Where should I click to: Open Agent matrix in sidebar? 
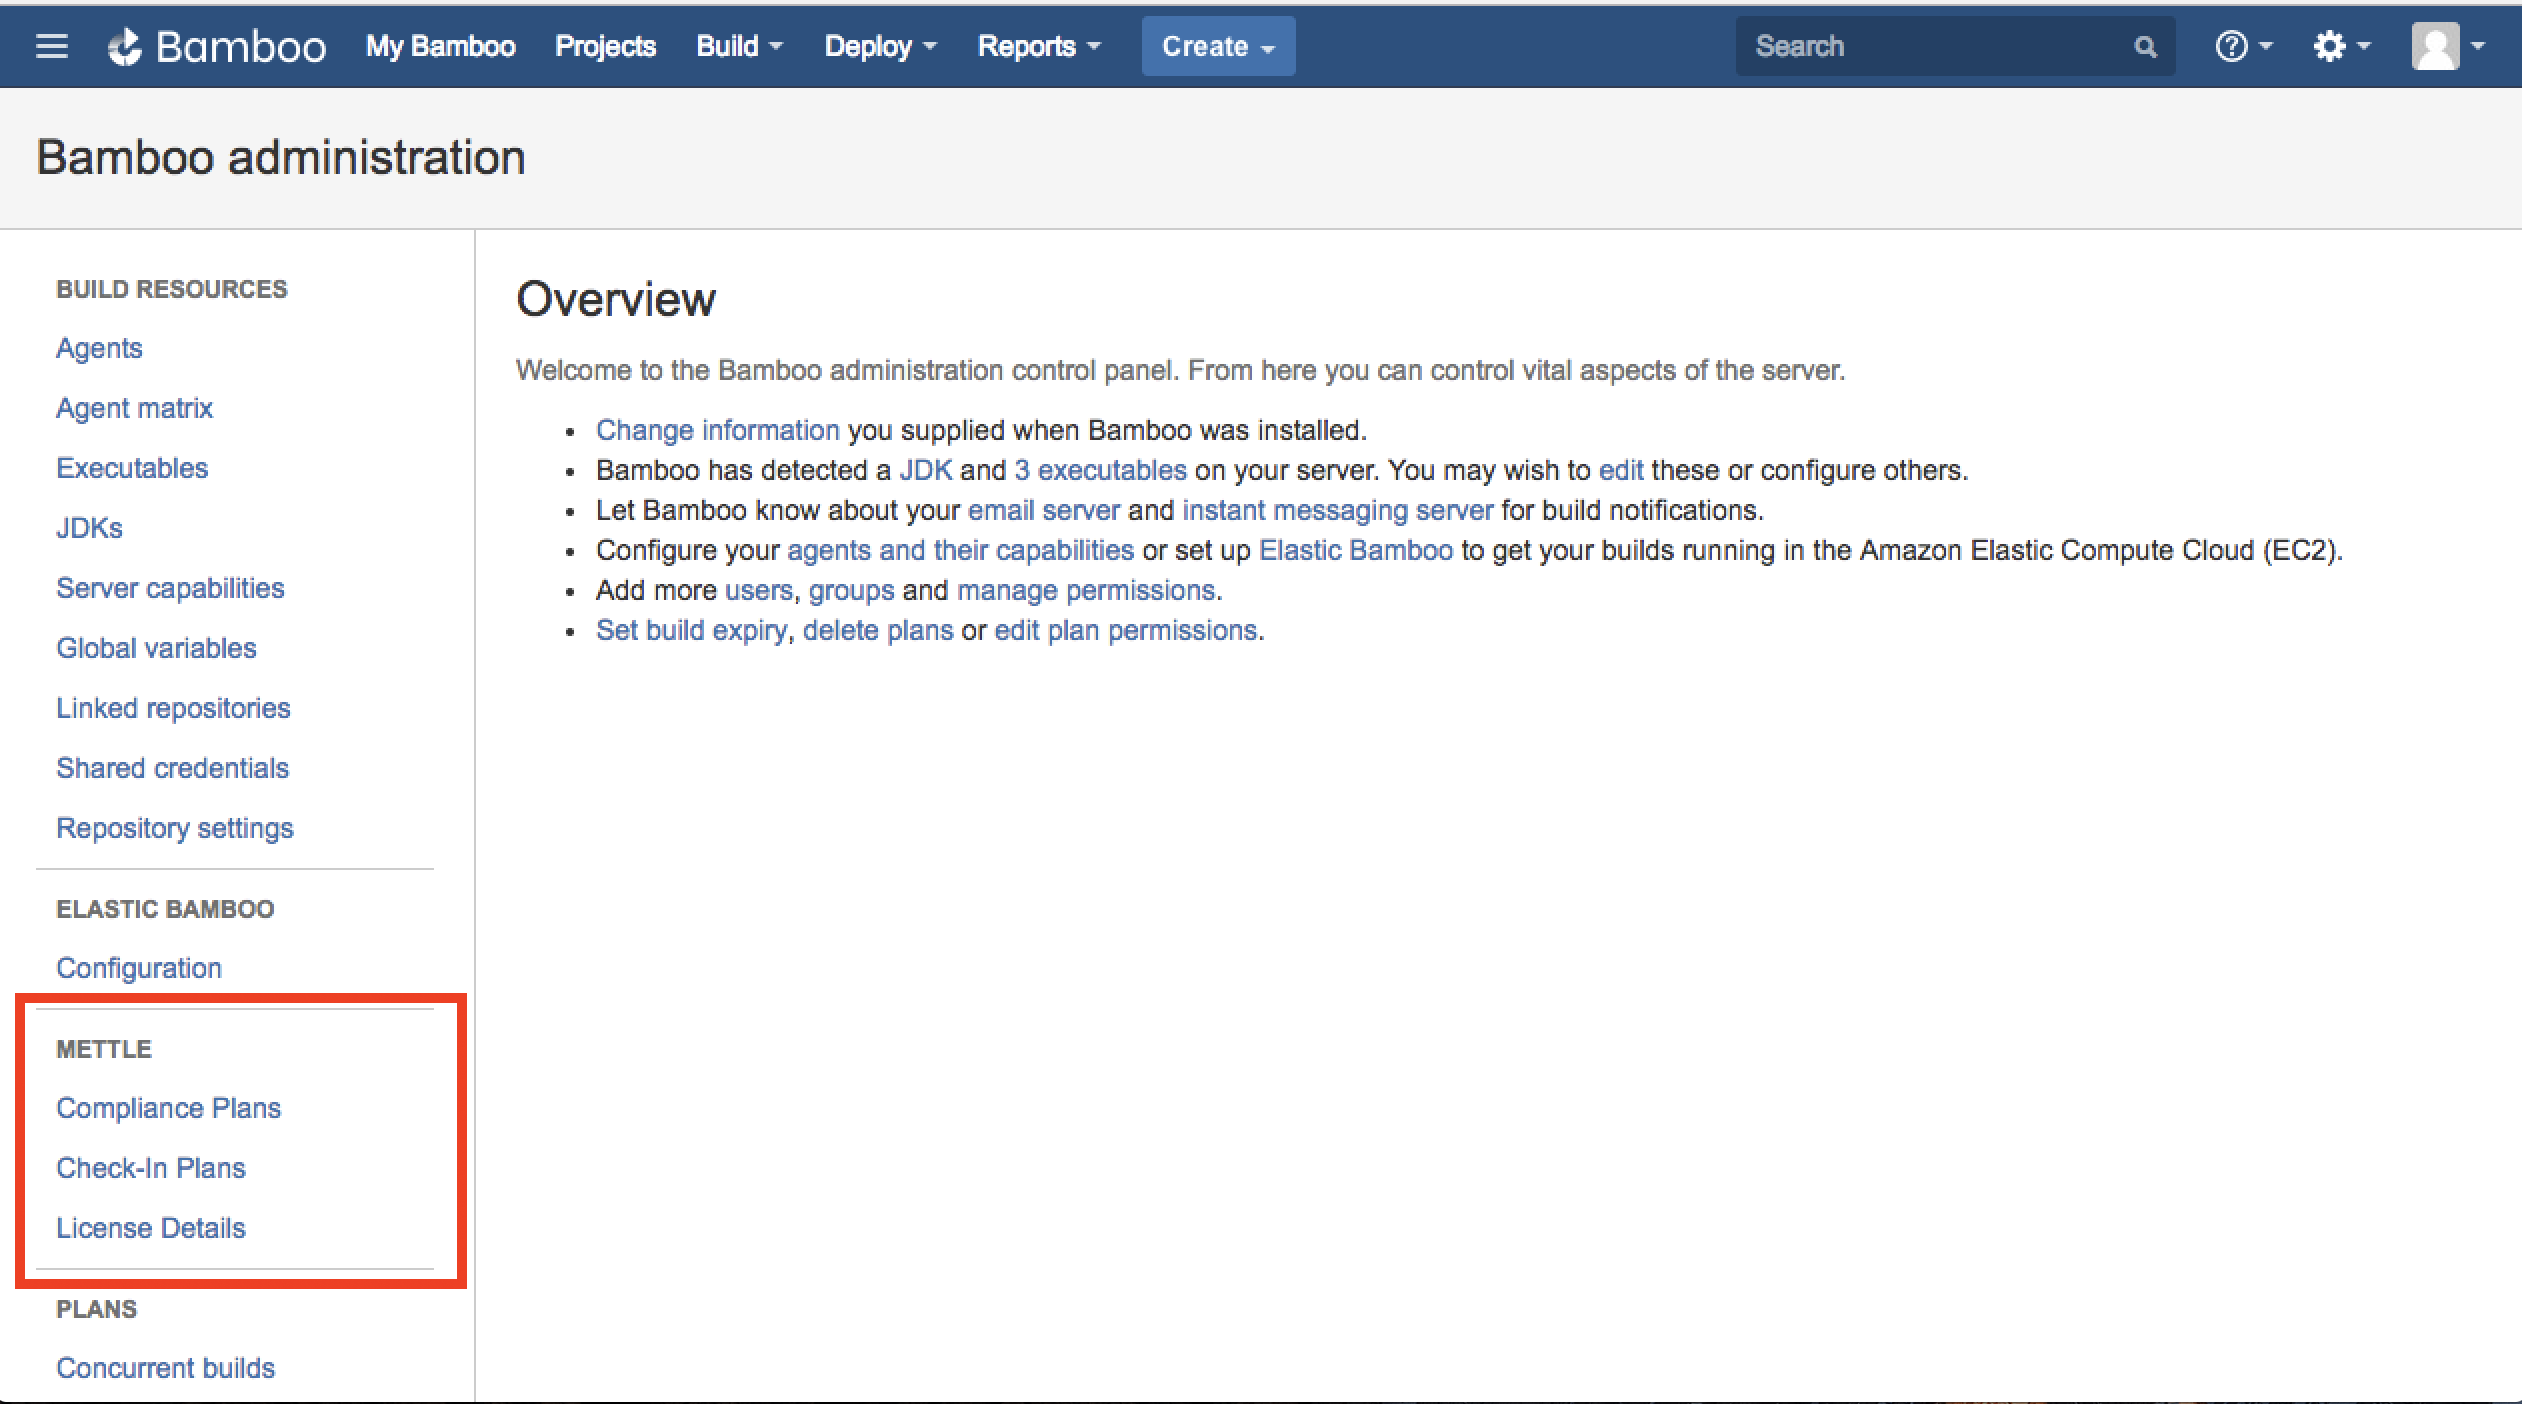tap(134, 408)
